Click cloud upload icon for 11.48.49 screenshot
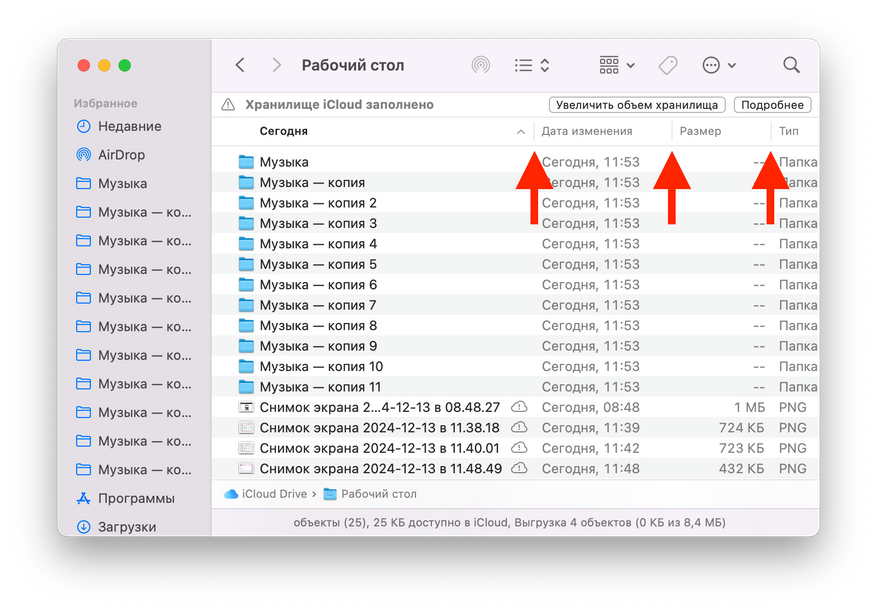The image size is (877, 612). click(520, 468)
